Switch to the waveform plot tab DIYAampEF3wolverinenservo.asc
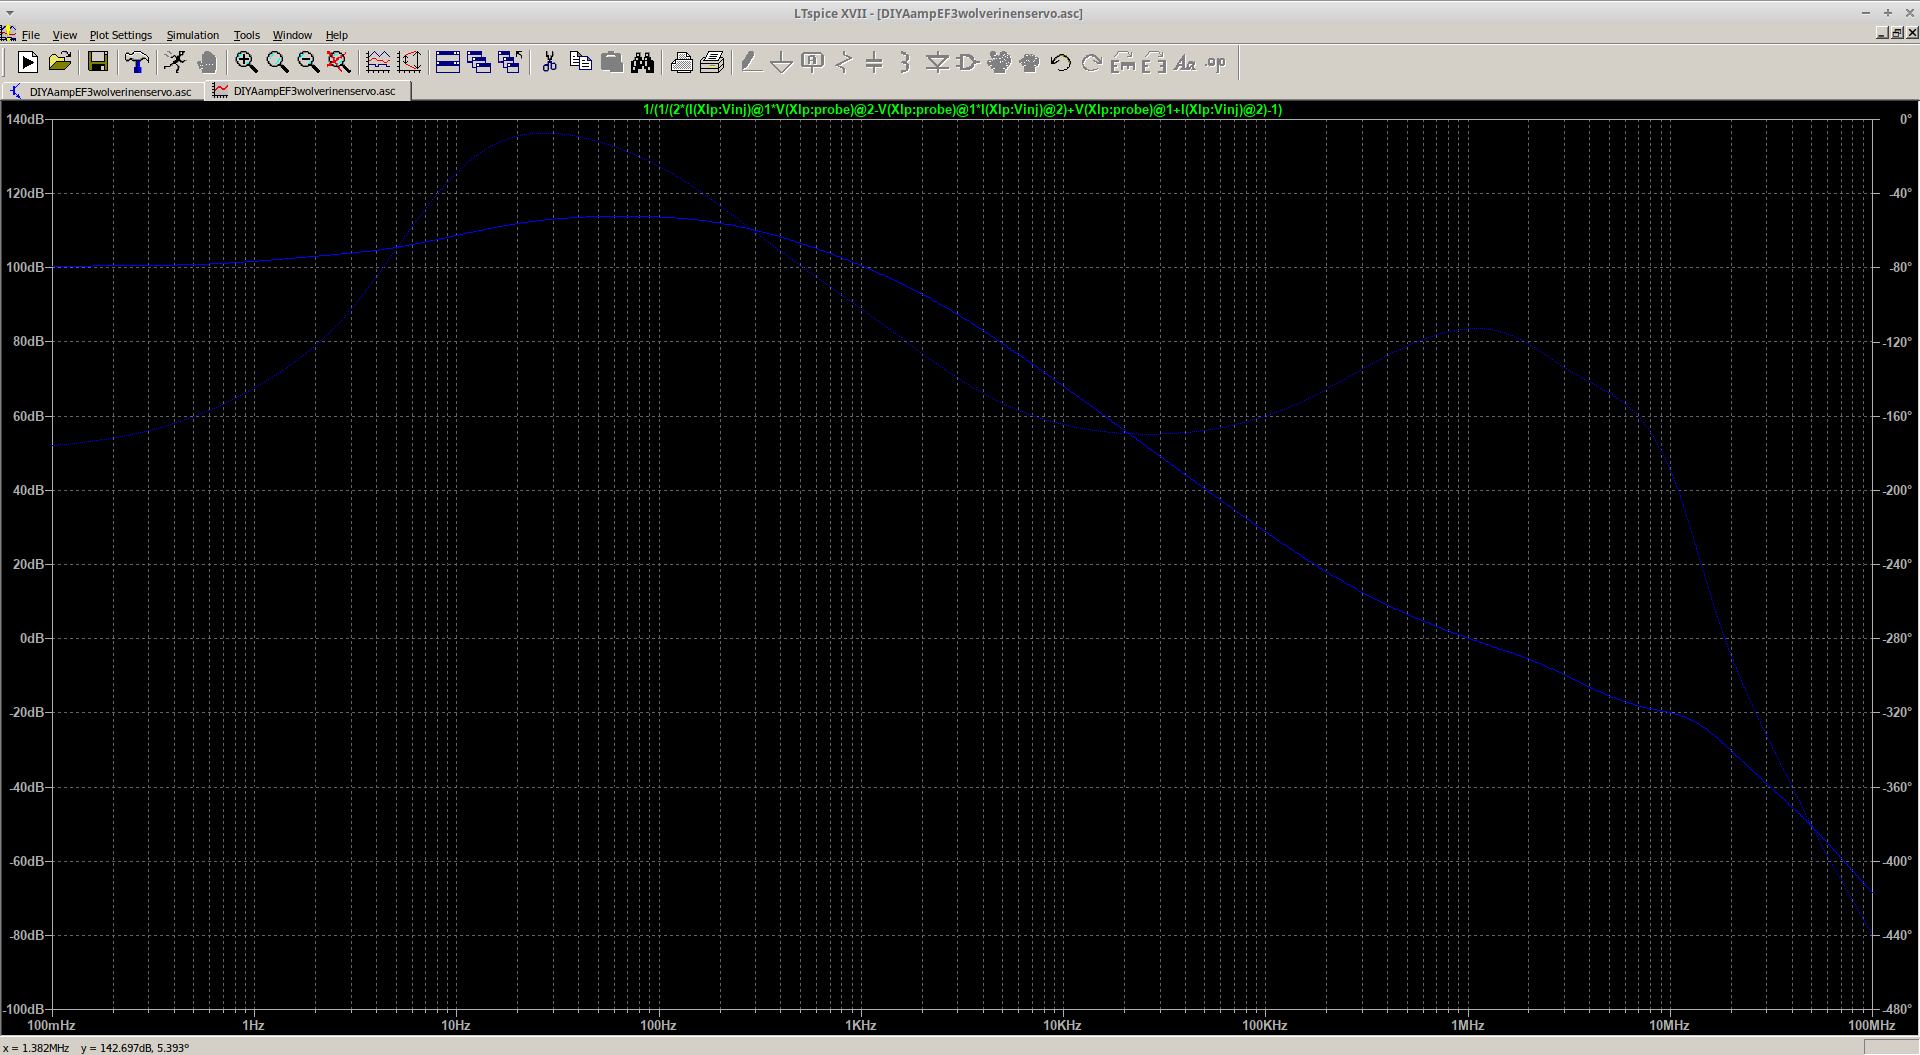 (x=308, y=91)
